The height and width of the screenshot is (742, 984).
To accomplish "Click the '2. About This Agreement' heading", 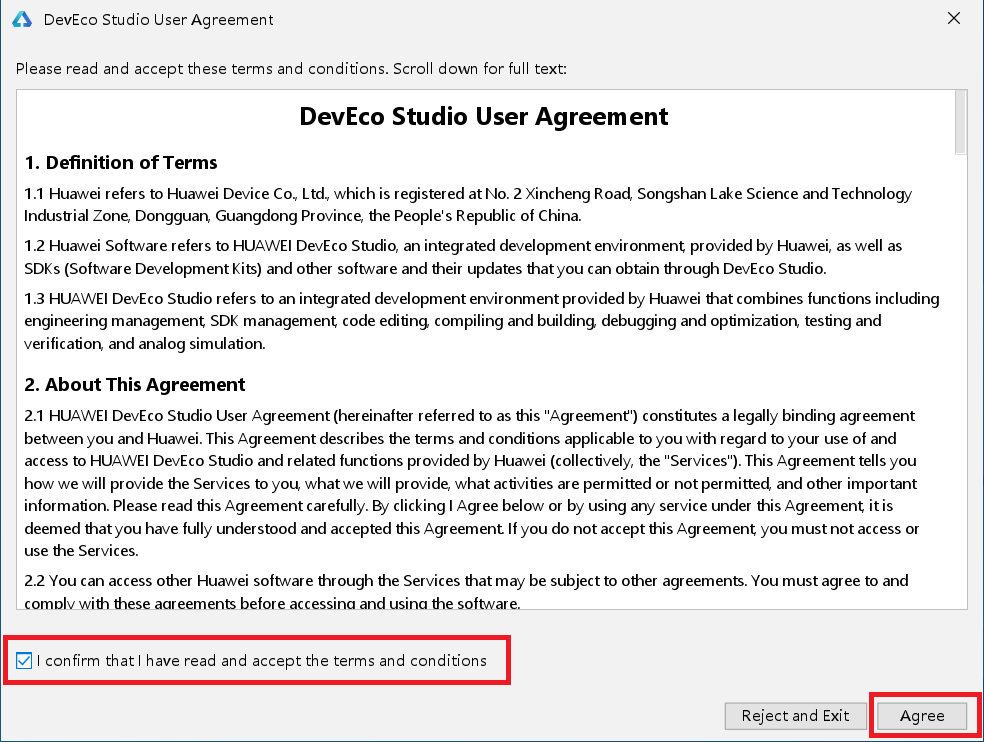I will pyautogui.click(x=135, y=384).
